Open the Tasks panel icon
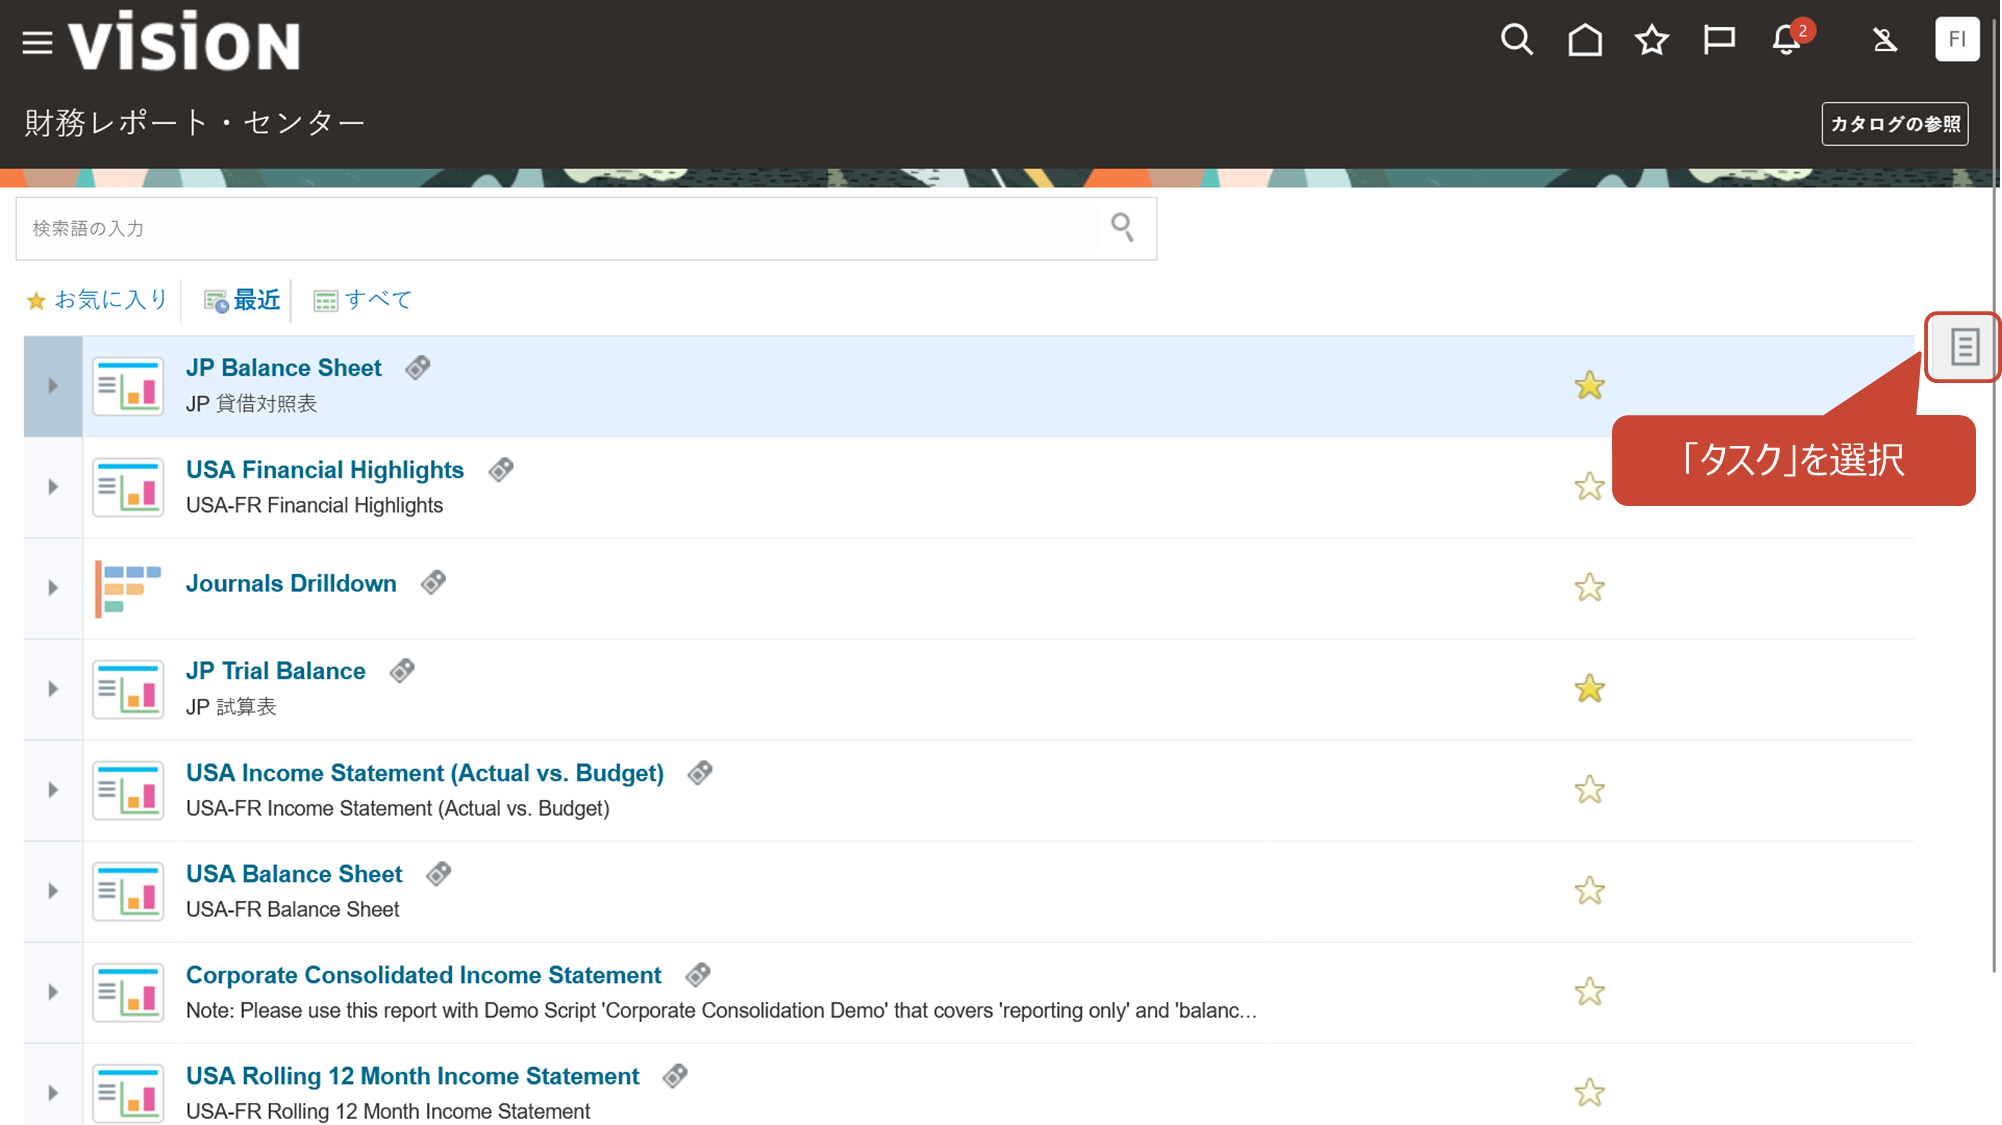This screenshot has width=2002, height=1125. tap(1963, 347)
